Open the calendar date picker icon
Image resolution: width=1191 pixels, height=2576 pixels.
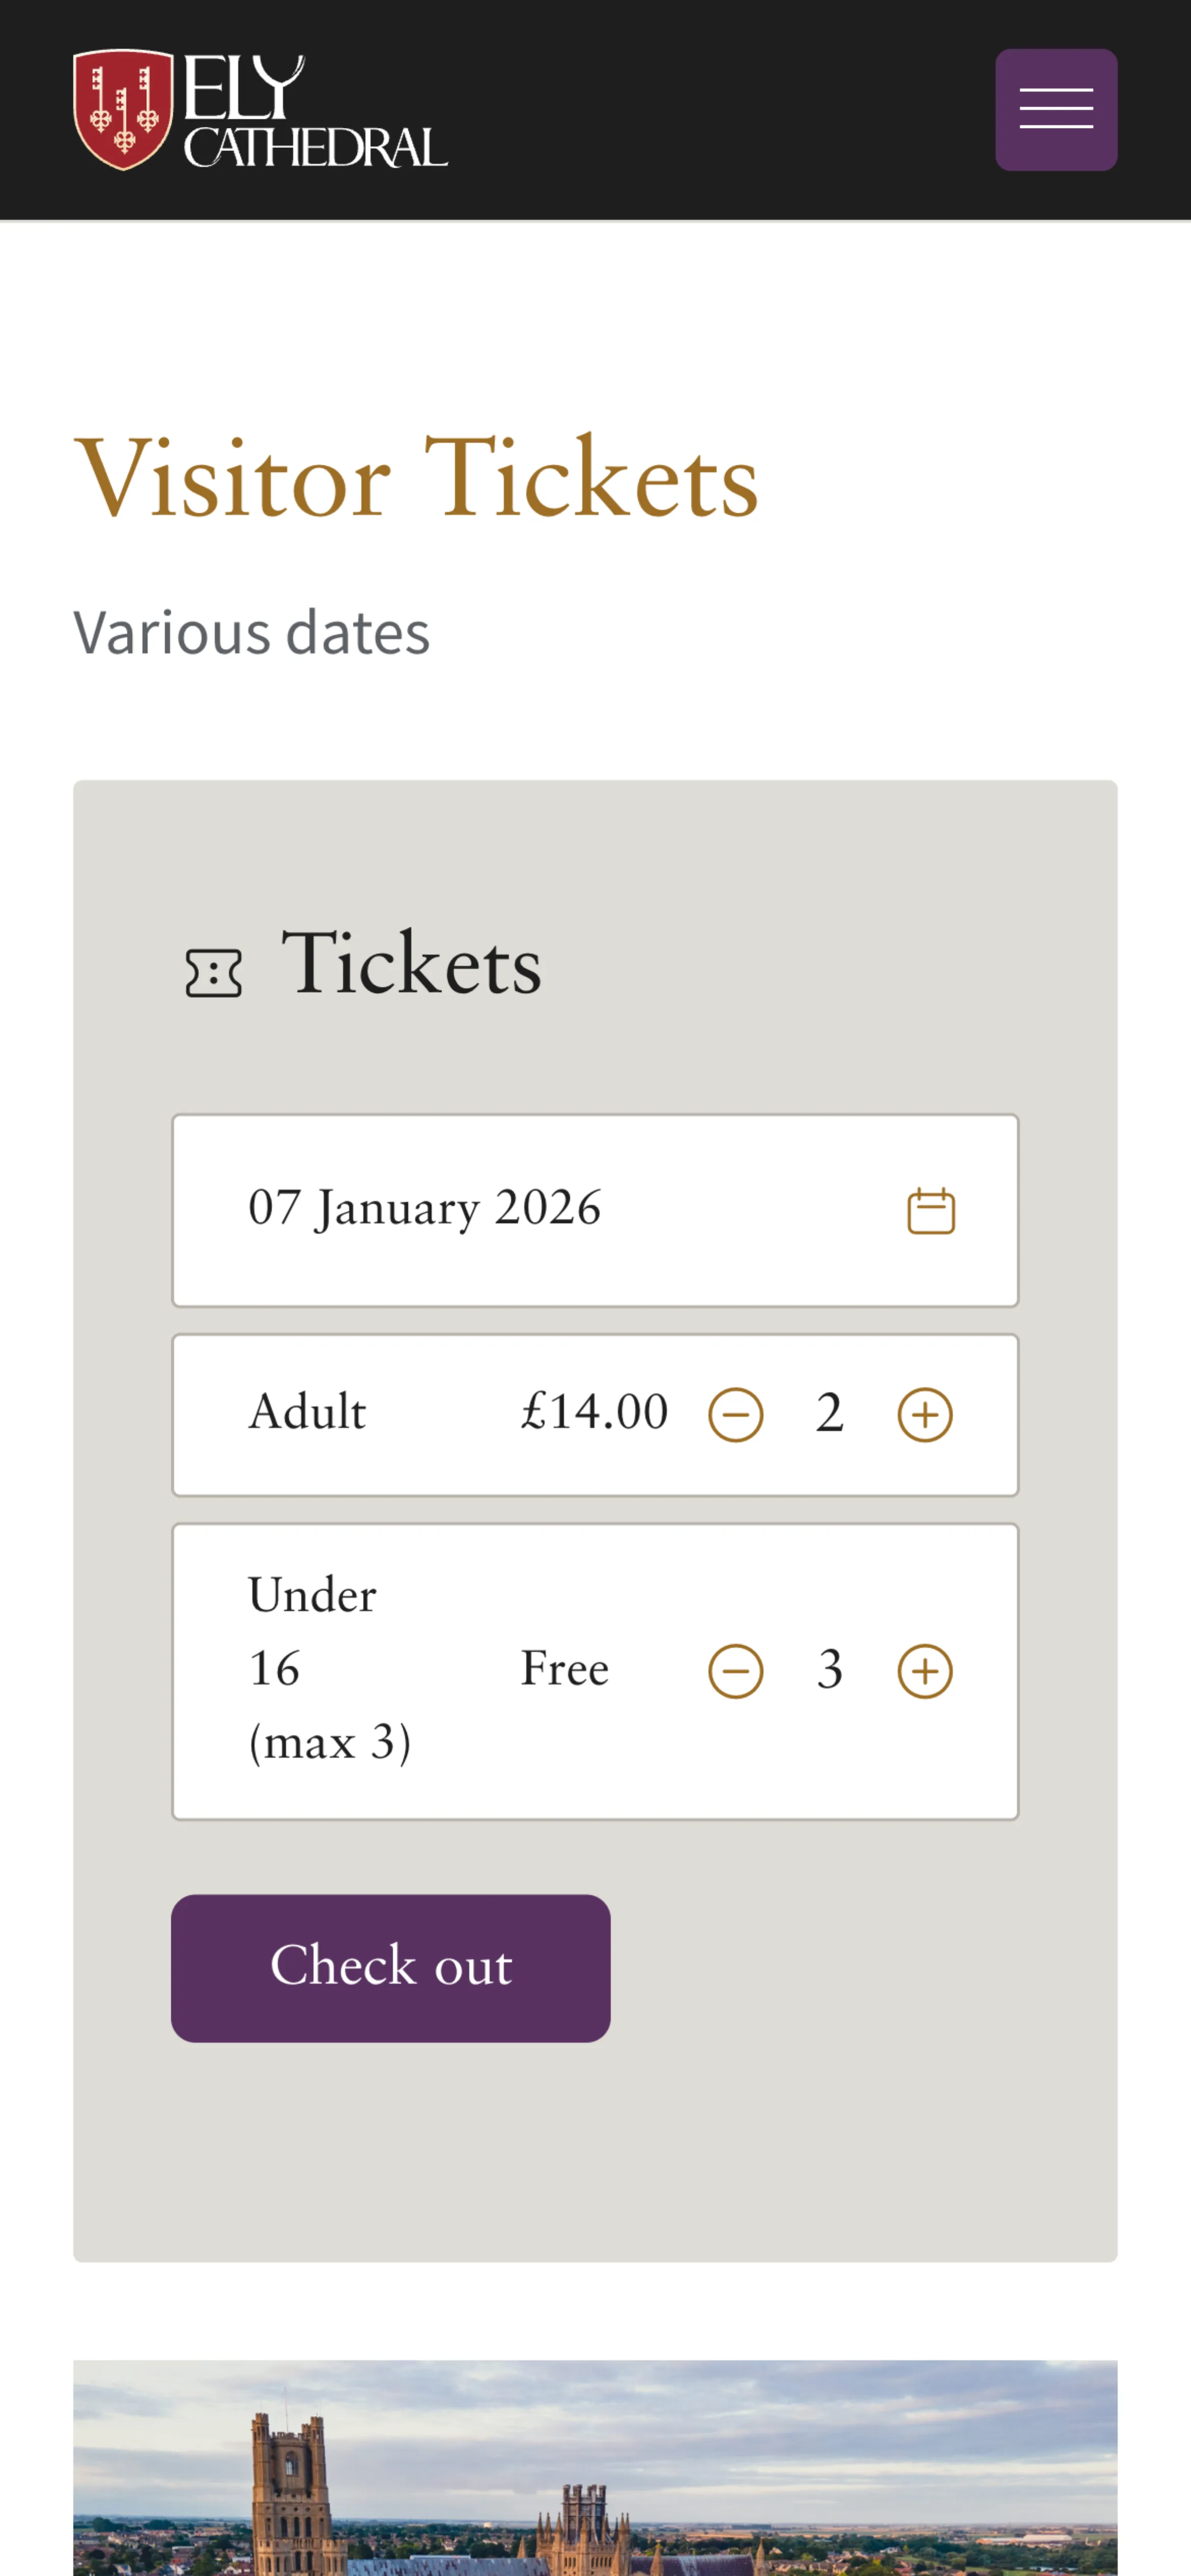930,1211
